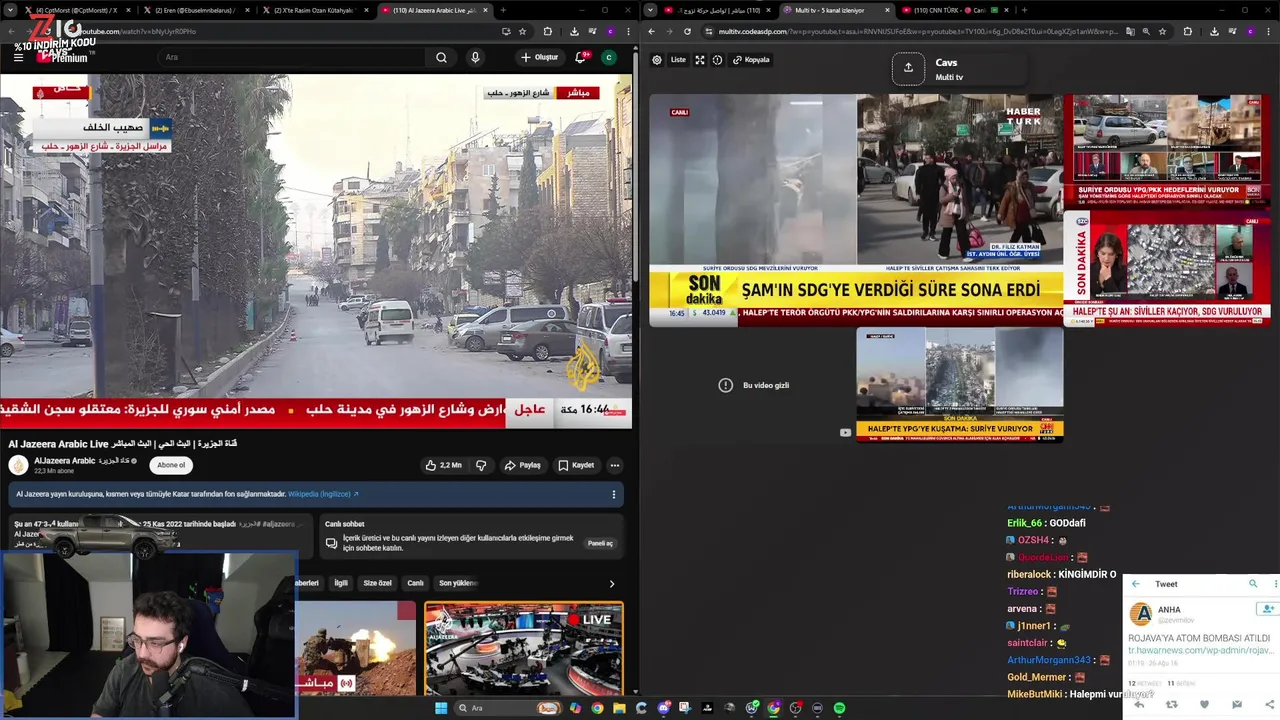Share the video with Paylaş

tap(522, 465)
